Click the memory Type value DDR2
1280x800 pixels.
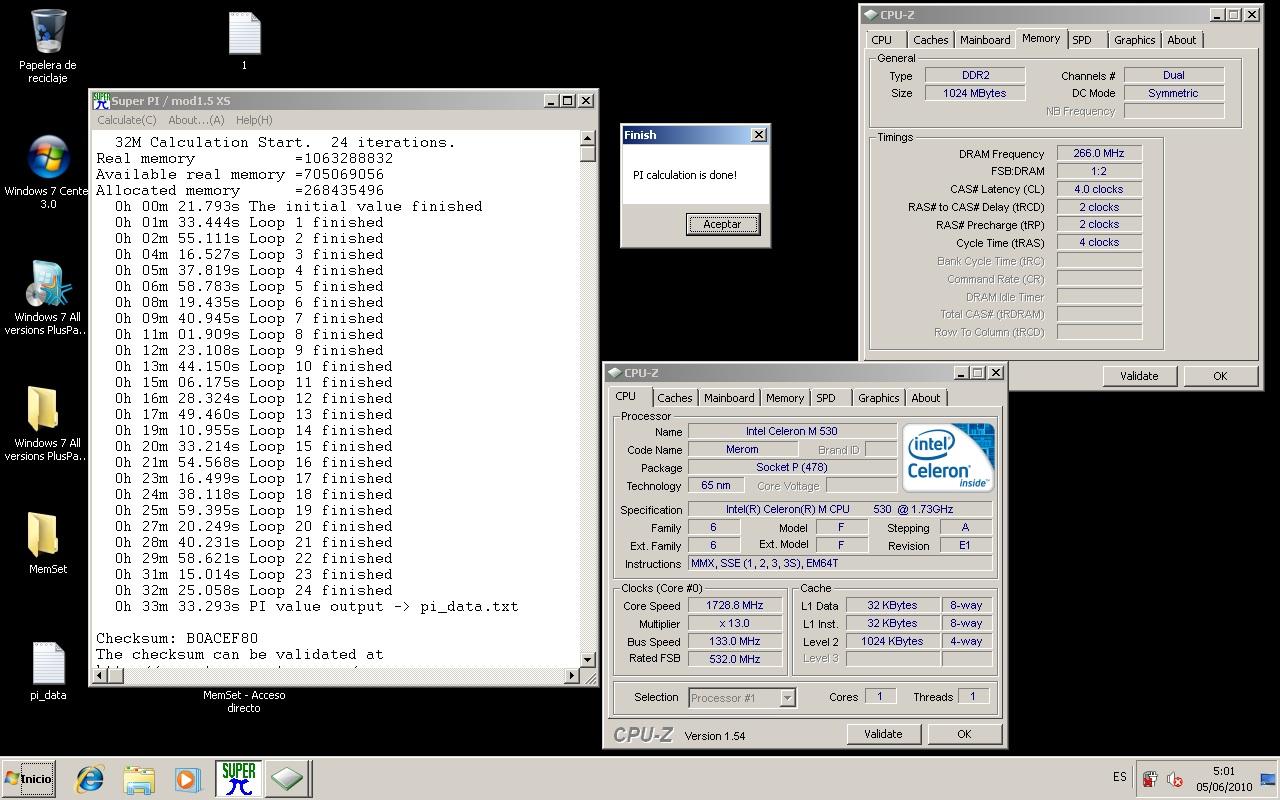[x=975, y=75]
